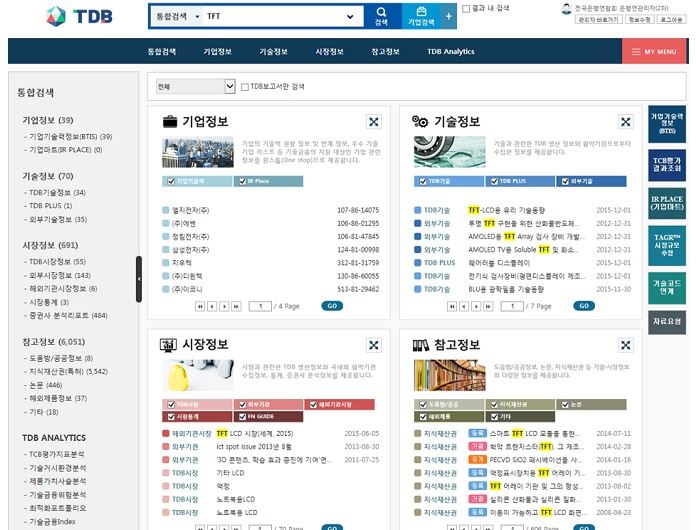Click the 기업검색 briefcase icon button
696x530 pixels.
(x=419, y=17)
